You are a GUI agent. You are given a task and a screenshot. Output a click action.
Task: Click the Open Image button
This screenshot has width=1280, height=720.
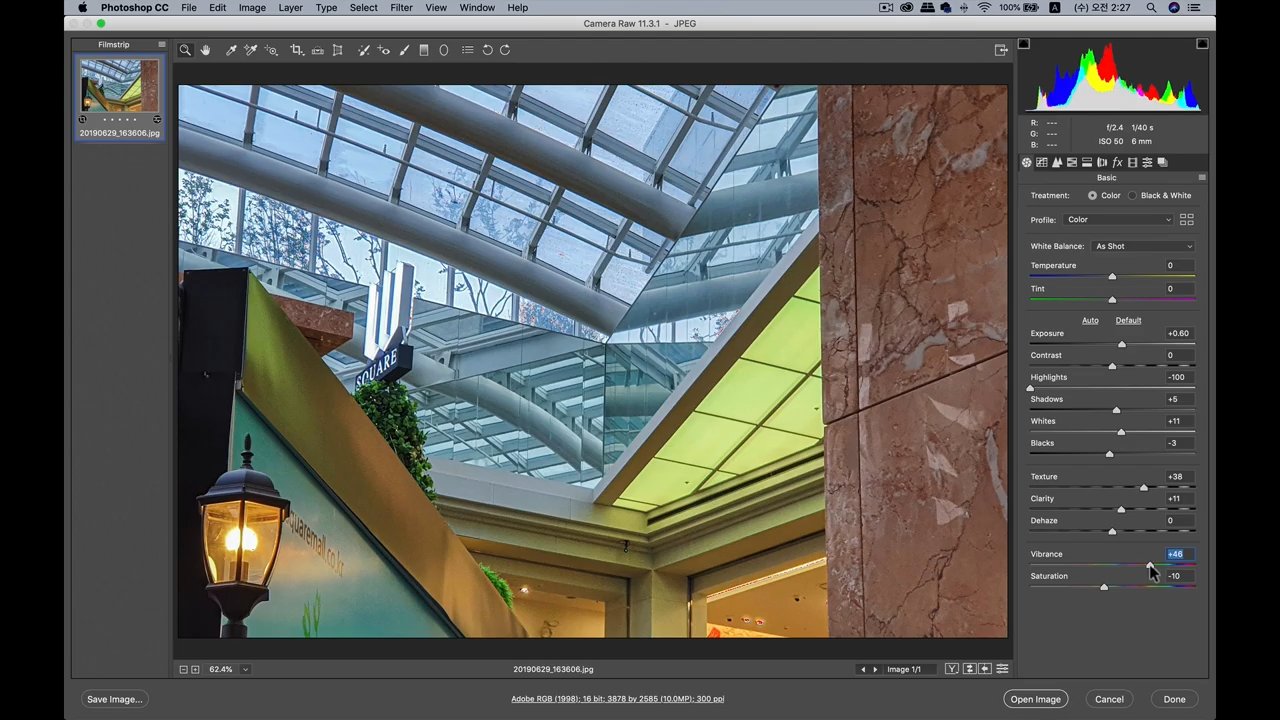(1035, 699)
